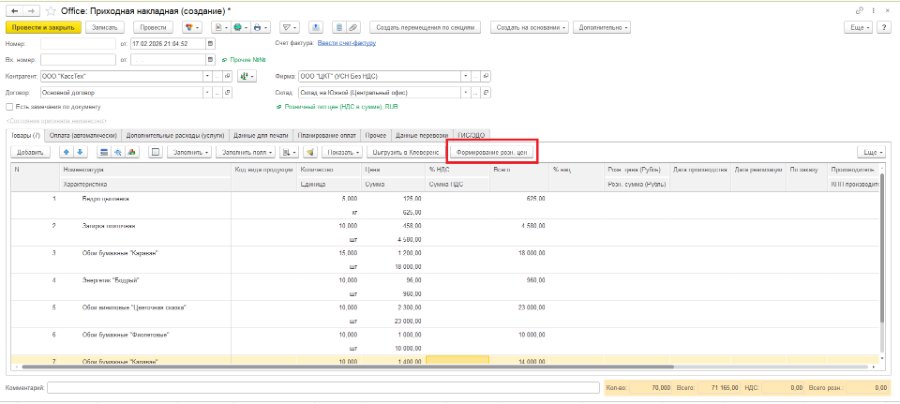Open "Данные для печати" tab
The height and width of the screenshot is (404, 900).
click(x=261, y=135)
